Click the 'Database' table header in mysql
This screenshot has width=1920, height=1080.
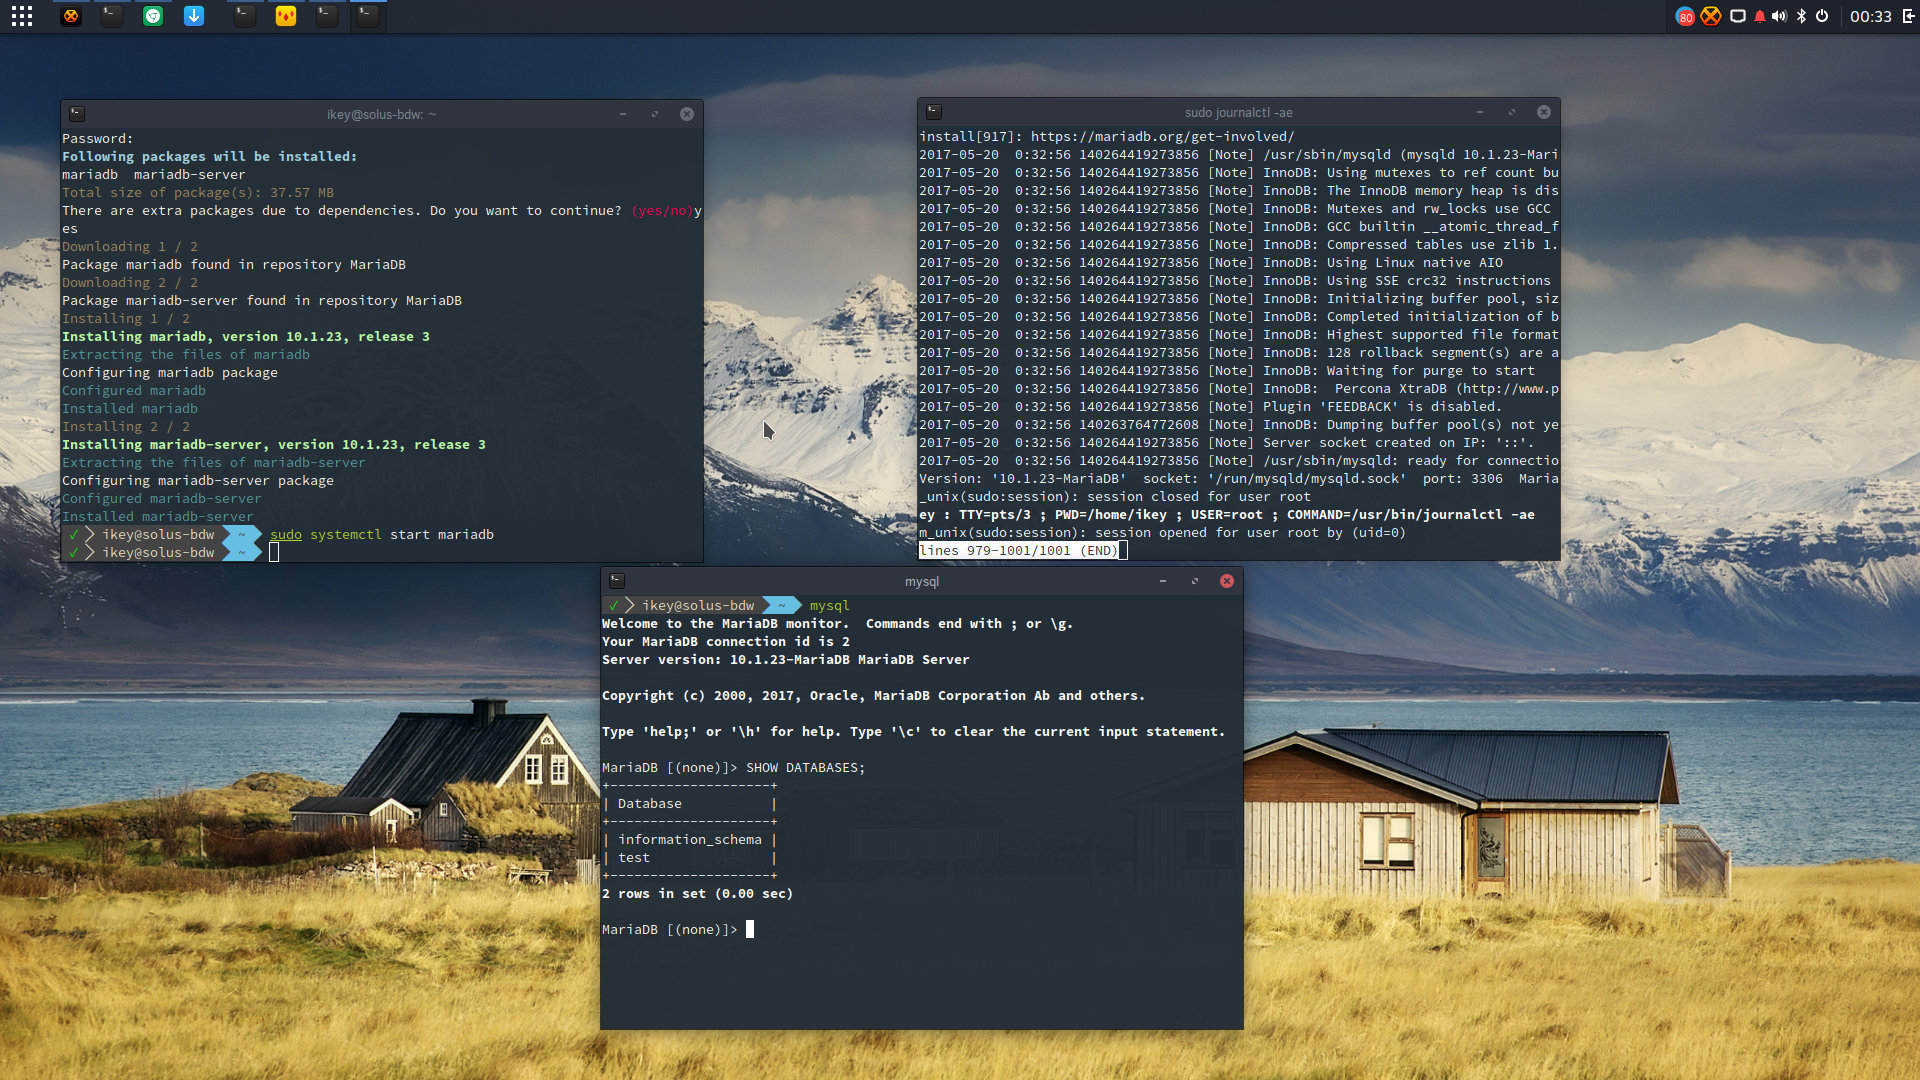click(x=650, y=804)
